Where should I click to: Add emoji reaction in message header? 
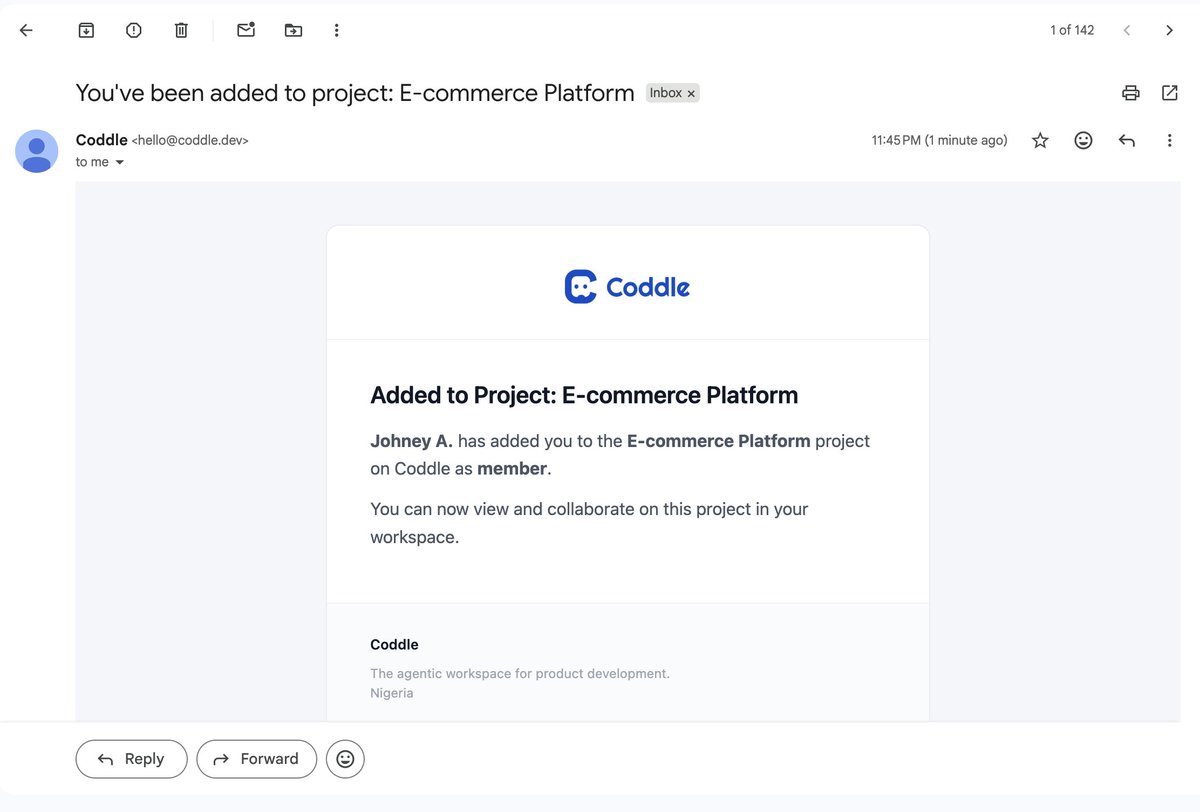point(1083,141)
